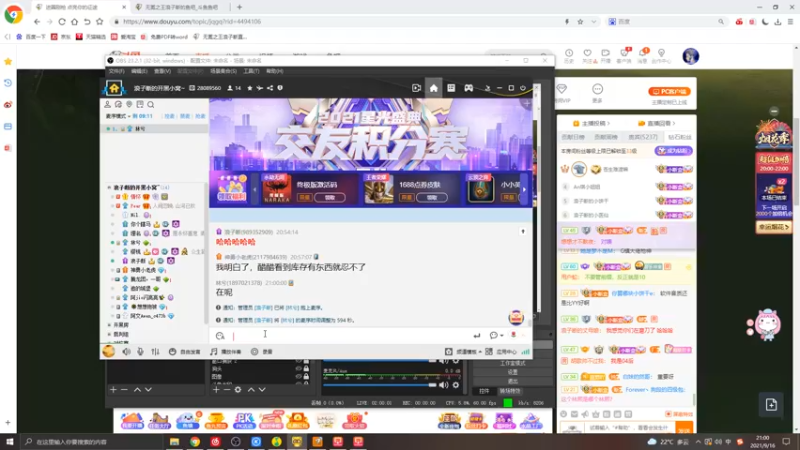
Task: Collapse the main channel tree node
Action: [109, 188]
